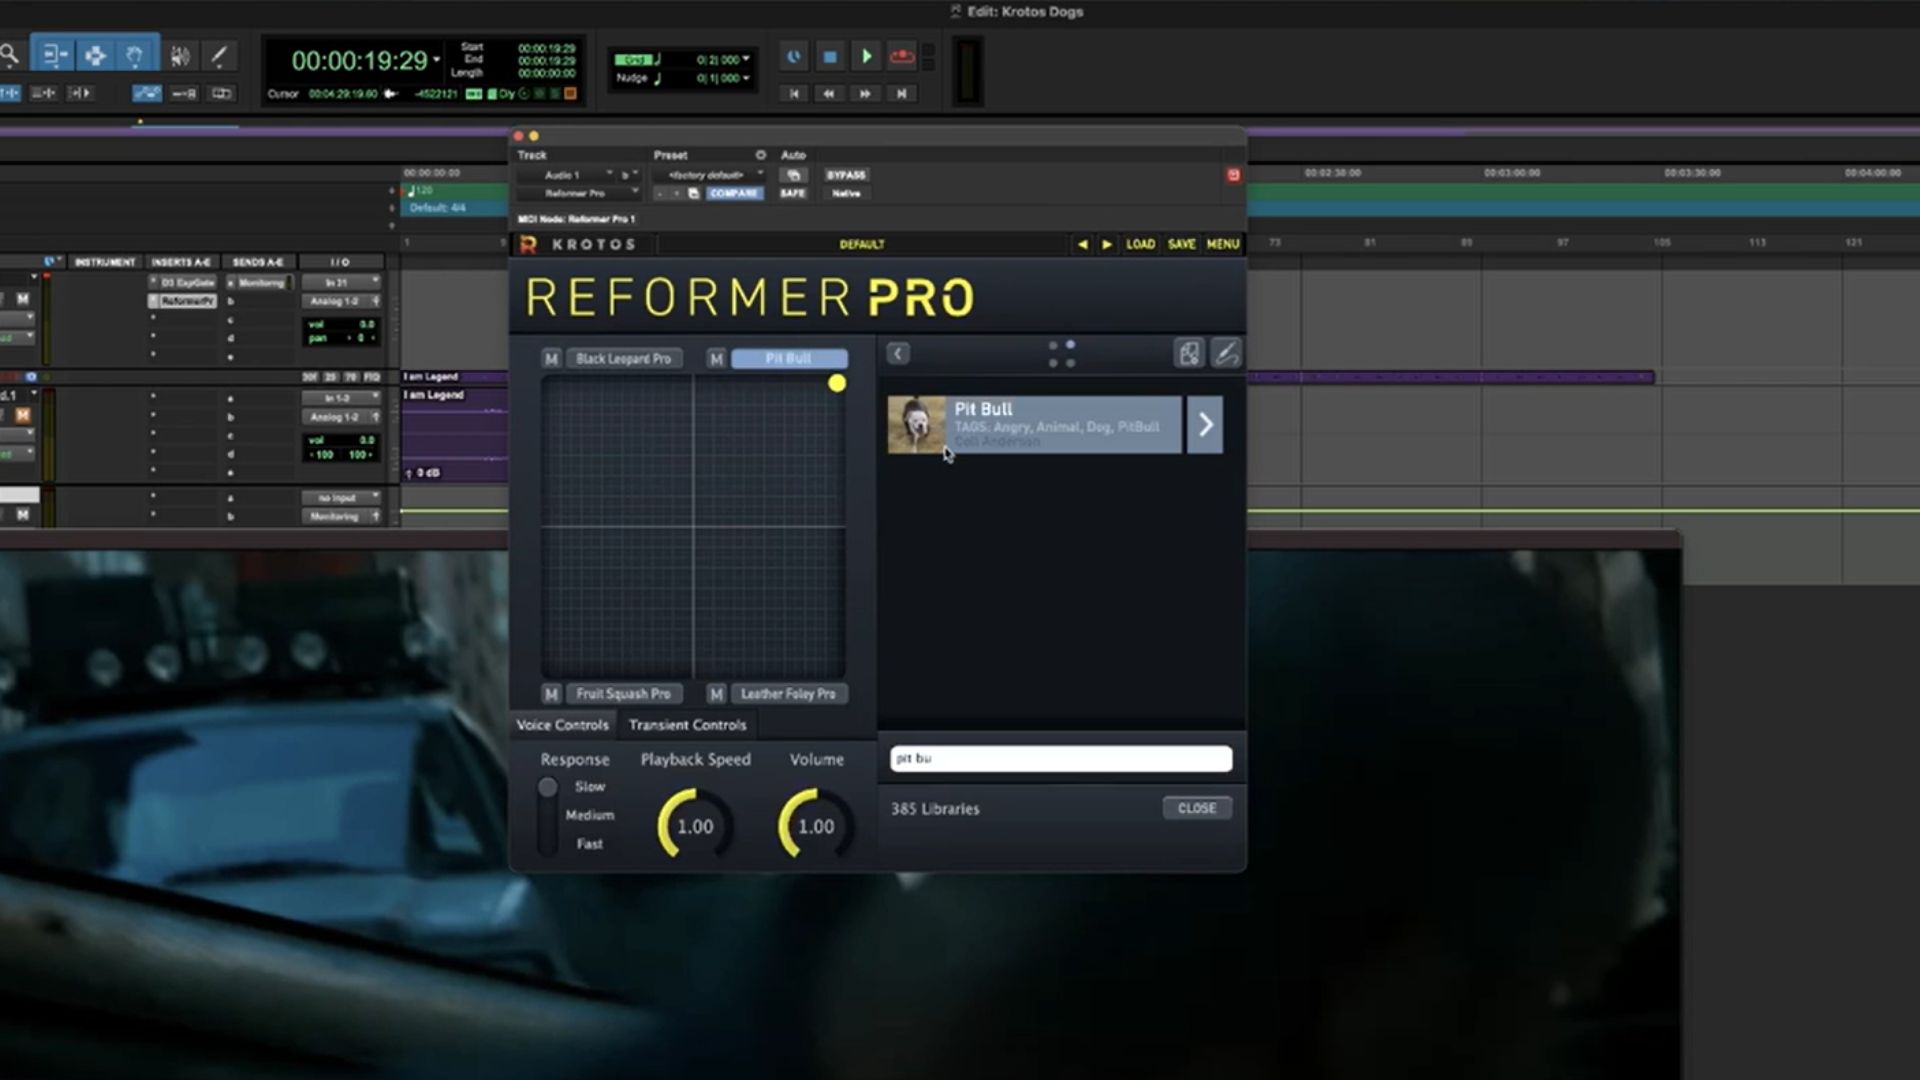1920x1080 pixels.
Task: Open the Reformer Pro insert selector dropdown
Action: (x=578, y=193)
